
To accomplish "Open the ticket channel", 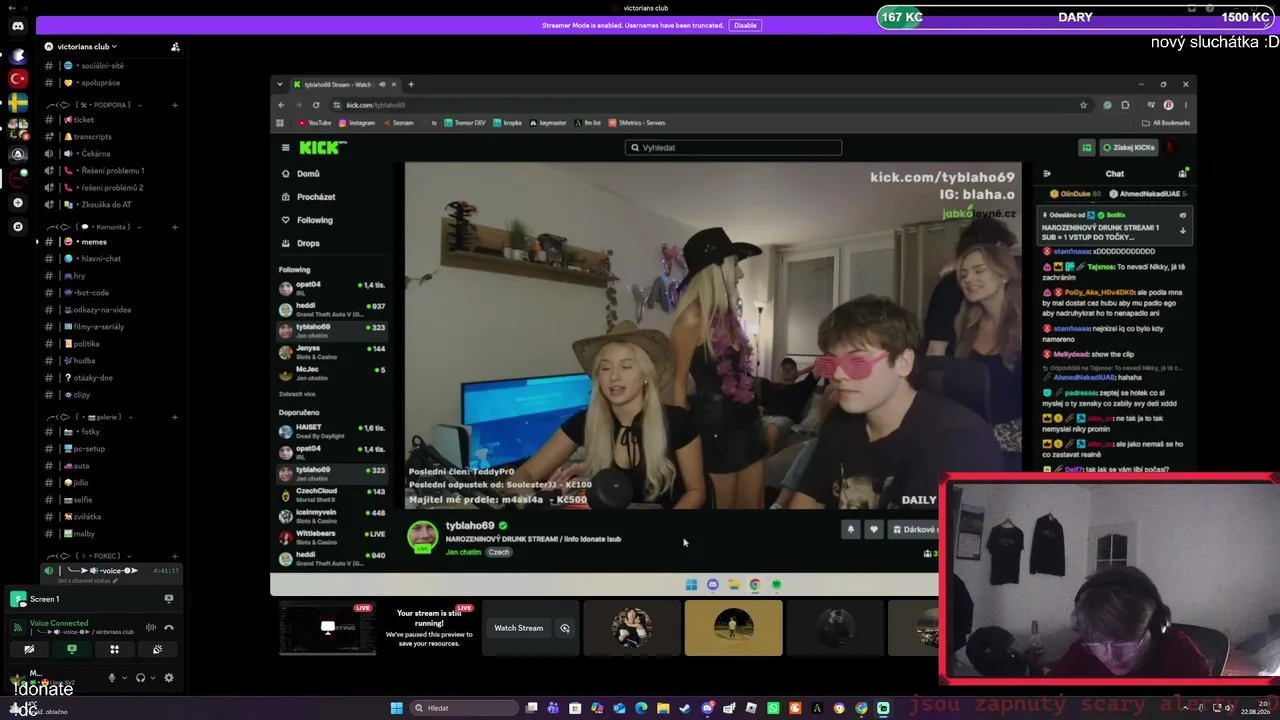I will [x=111, y=120].
